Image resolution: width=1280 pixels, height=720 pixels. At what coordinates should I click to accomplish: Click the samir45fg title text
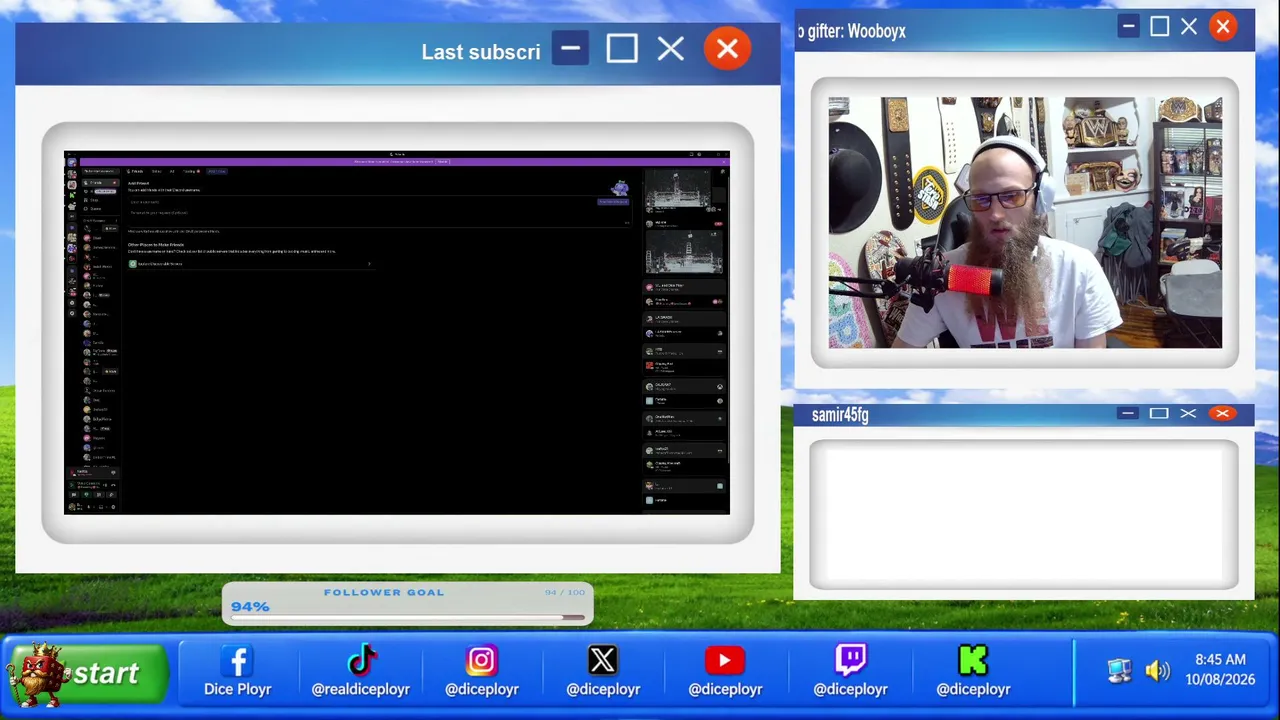point(840,415)
